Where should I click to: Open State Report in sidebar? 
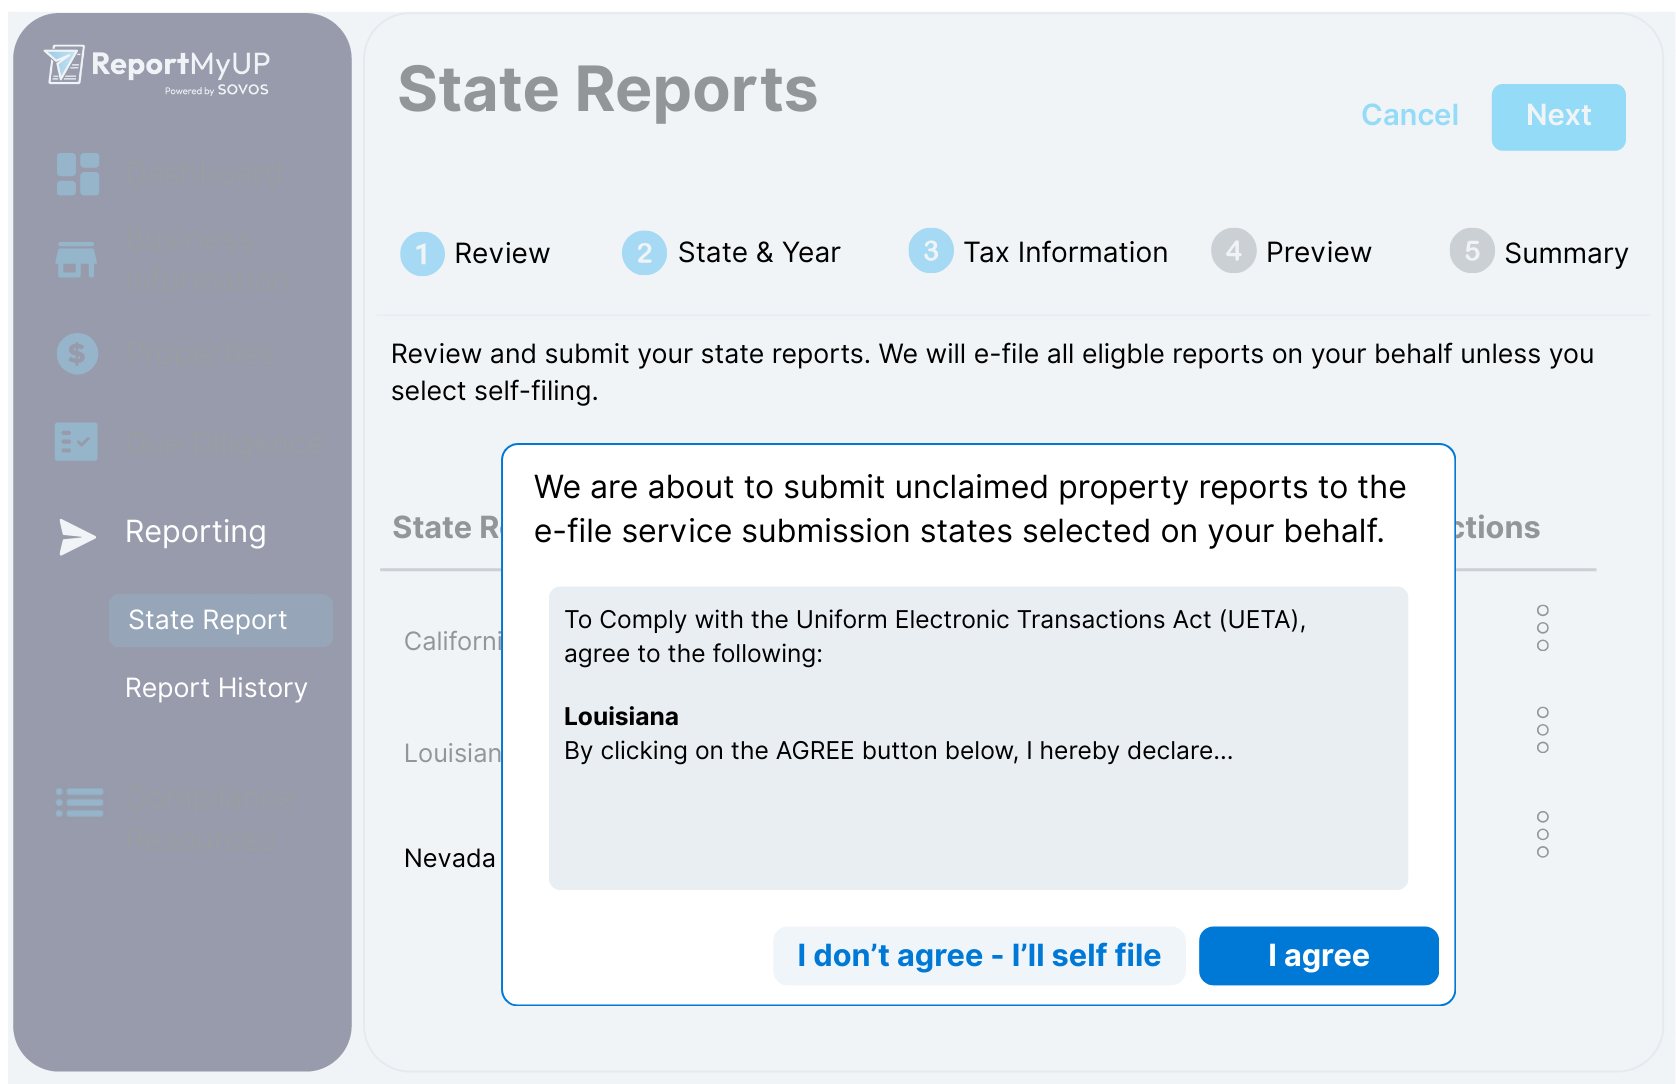point(208,620)
